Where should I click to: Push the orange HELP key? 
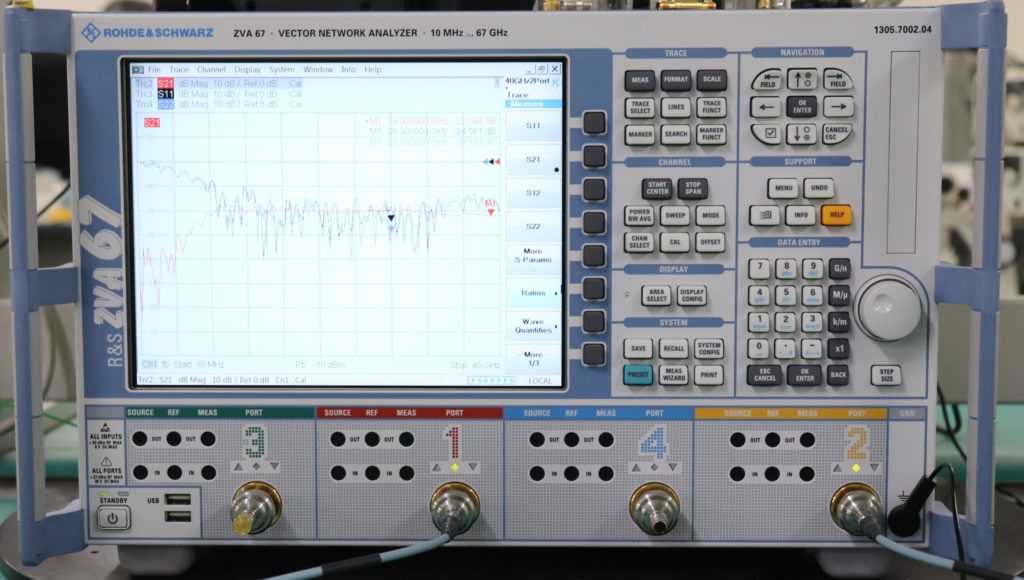click(837, 215)
